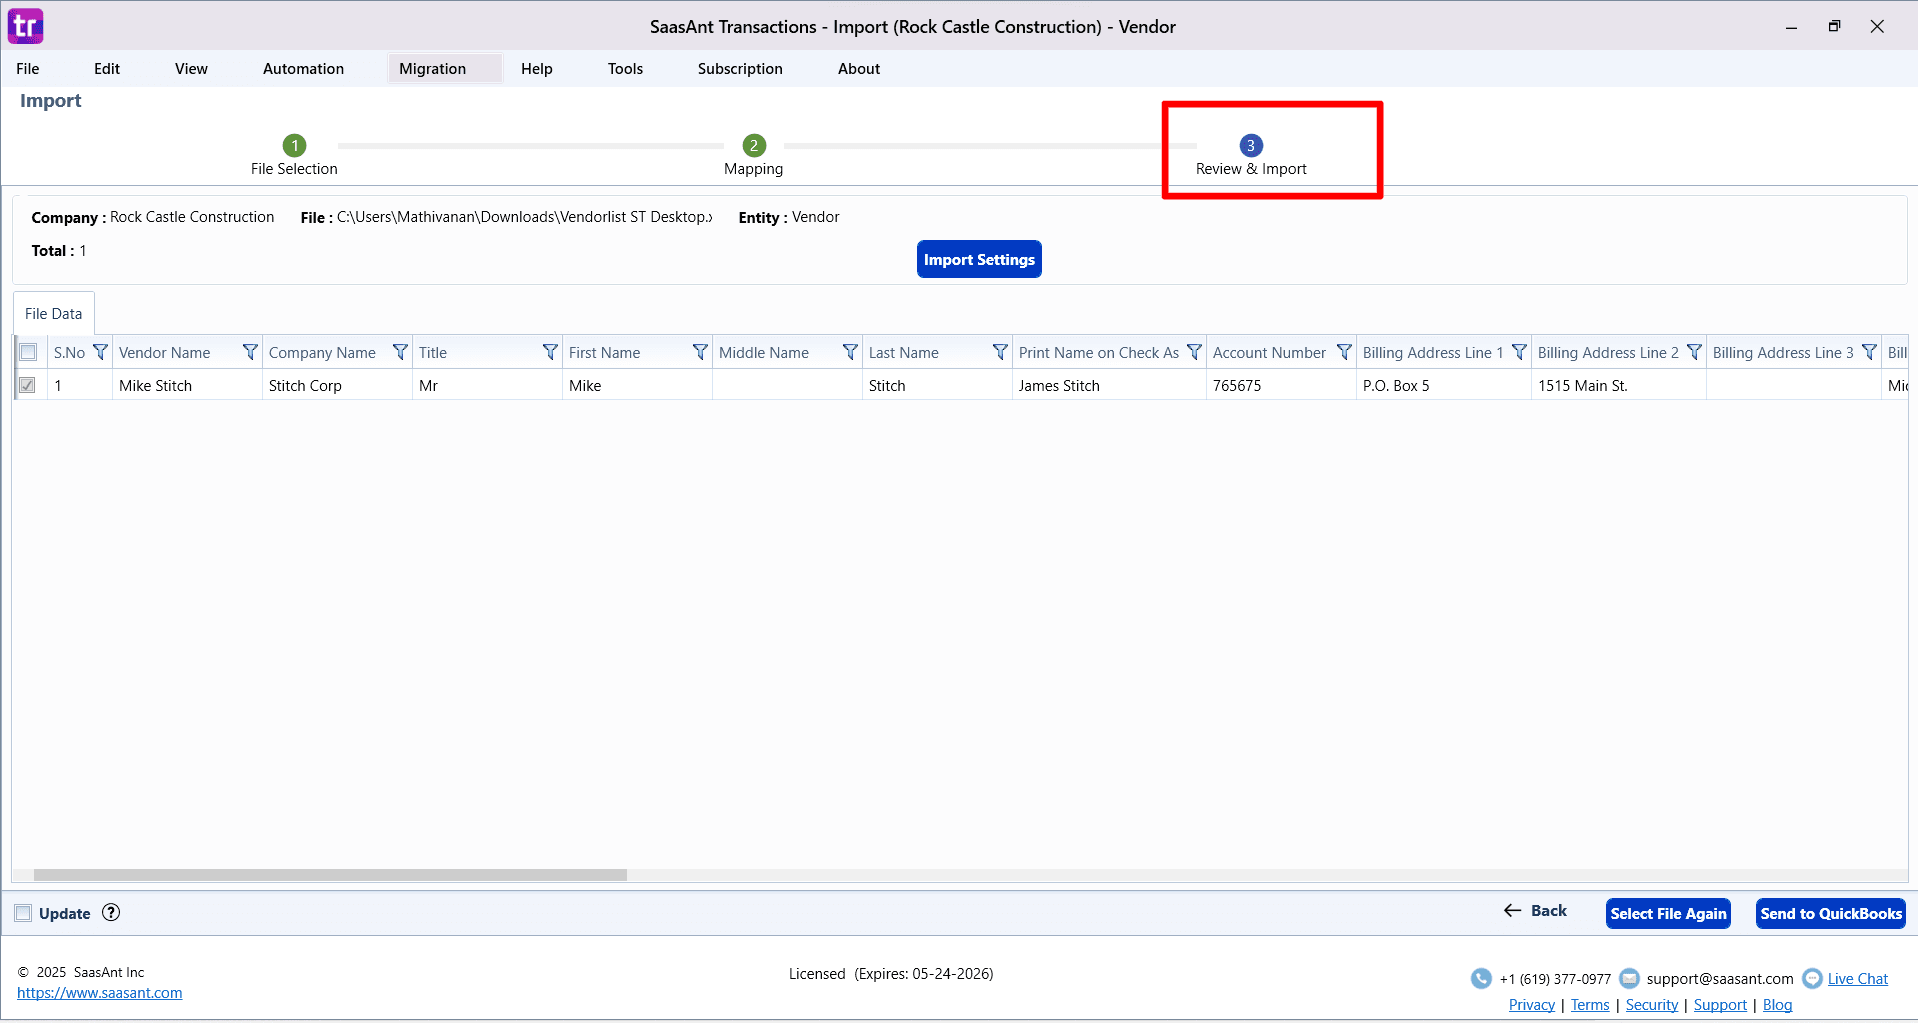Click Send to QuickBooks

point(1831,913)
